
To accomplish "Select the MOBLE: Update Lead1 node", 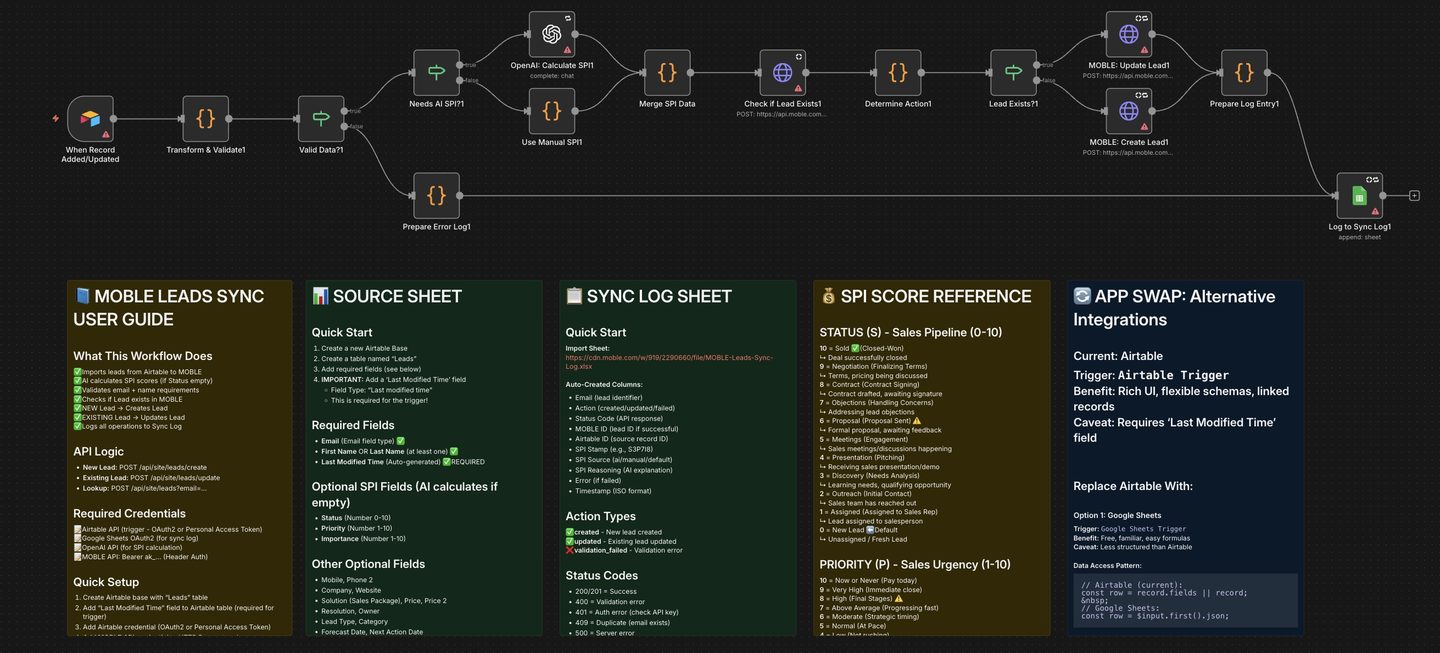I will click(x=1128, y=35).
